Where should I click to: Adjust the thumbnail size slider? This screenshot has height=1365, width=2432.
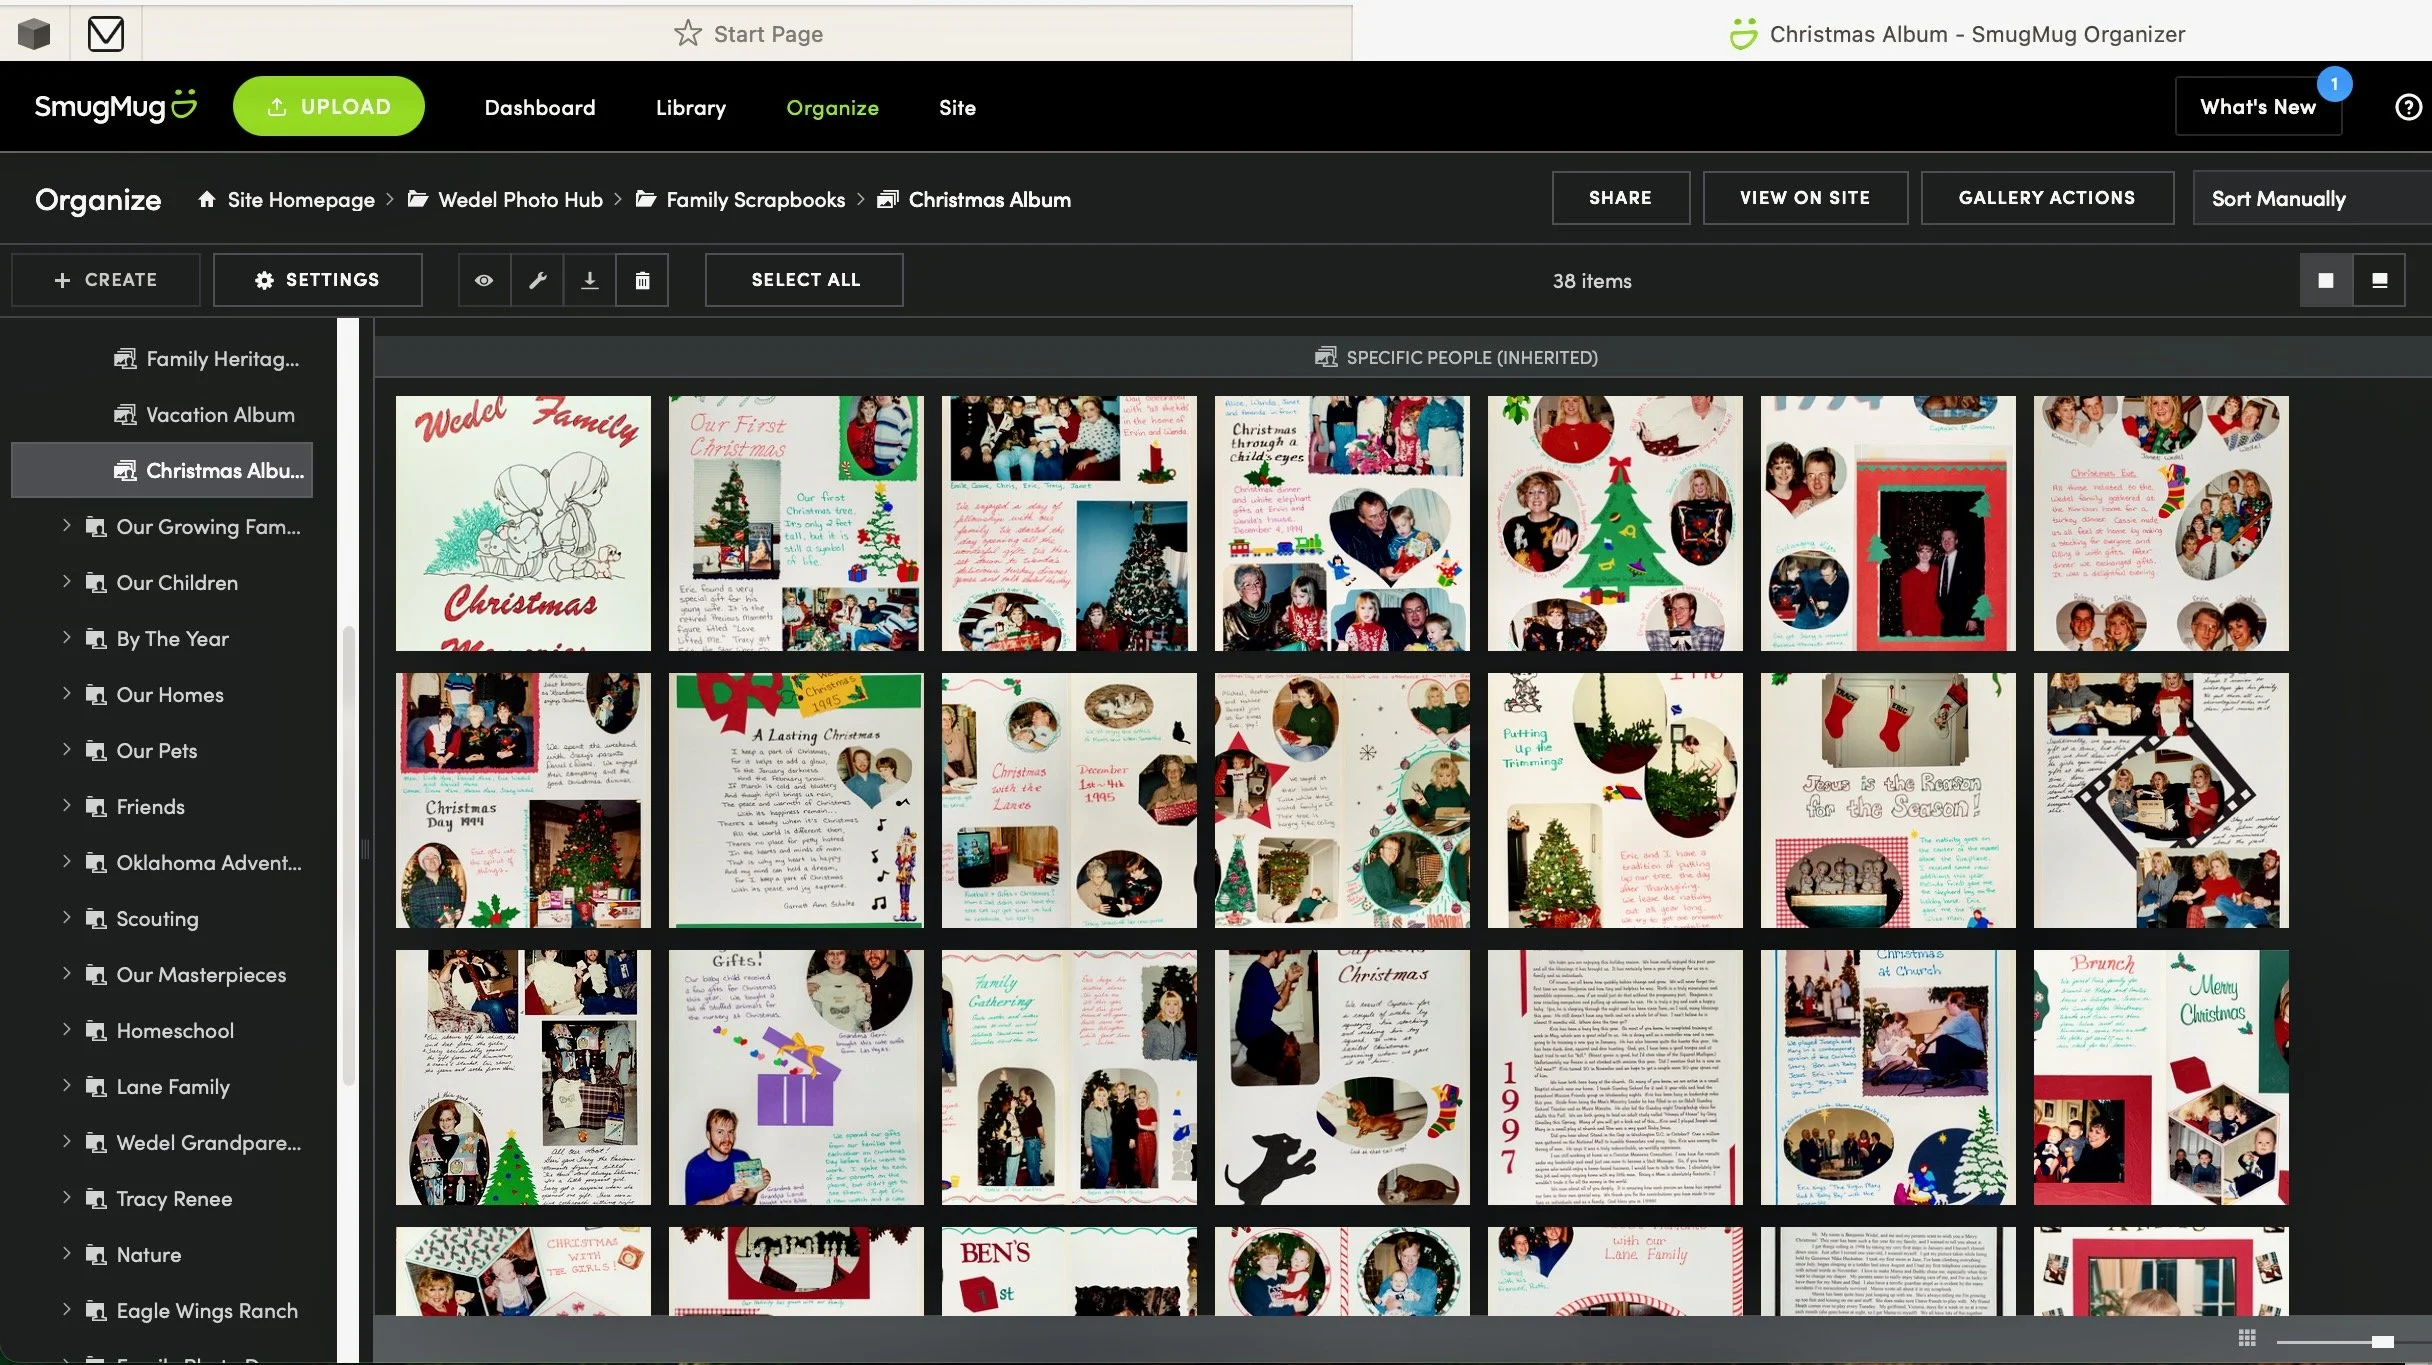point(2382,1341)
